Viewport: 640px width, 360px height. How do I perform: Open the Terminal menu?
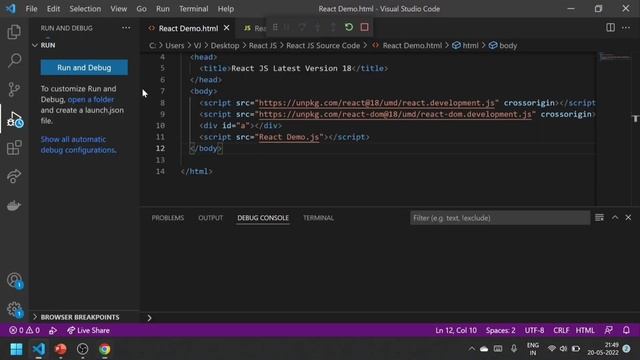tap(193, 9)
